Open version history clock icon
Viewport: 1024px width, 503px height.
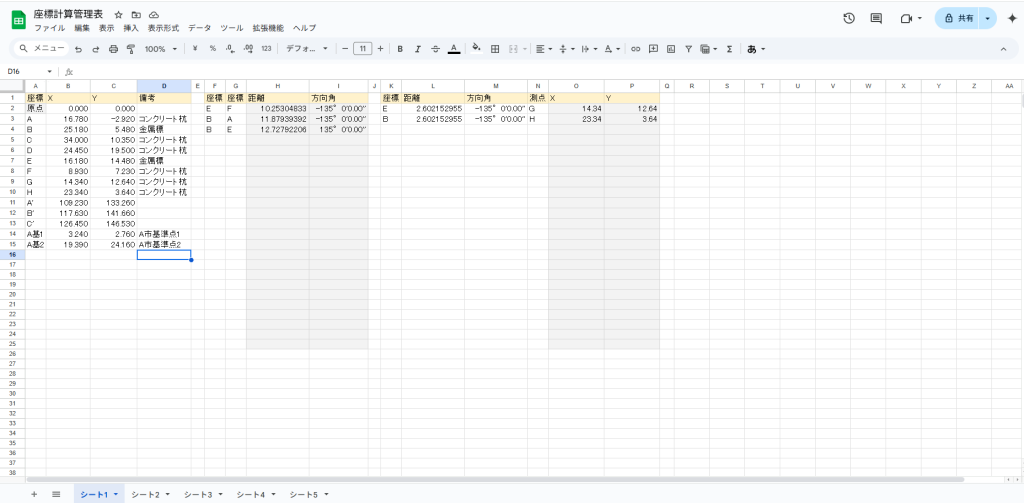[849, 18]
